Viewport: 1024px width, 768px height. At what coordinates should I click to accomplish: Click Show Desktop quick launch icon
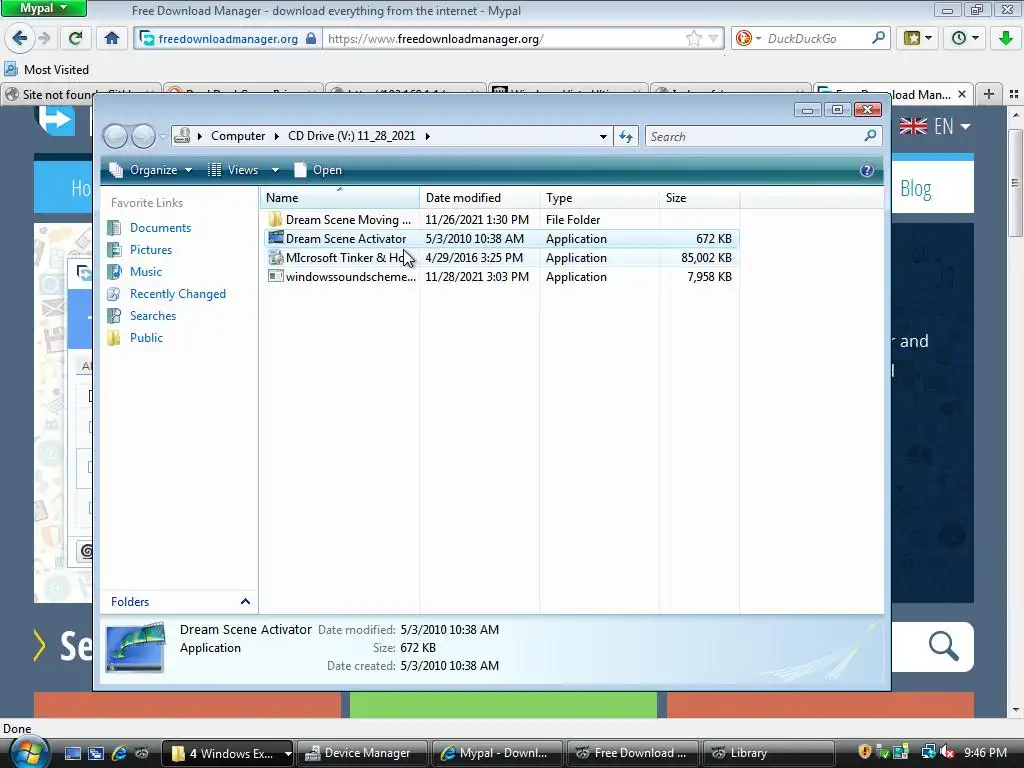72,753
